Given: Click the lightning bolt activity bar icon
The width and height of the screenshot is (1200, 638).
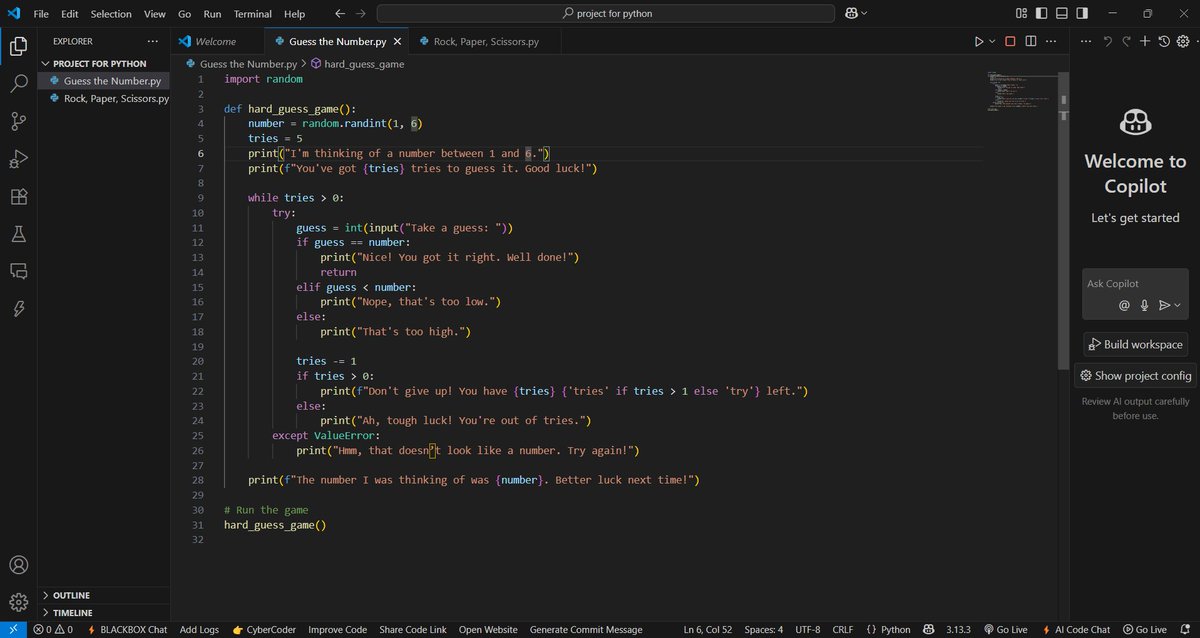Looking at the screenshot, I should tap(18, 309).
